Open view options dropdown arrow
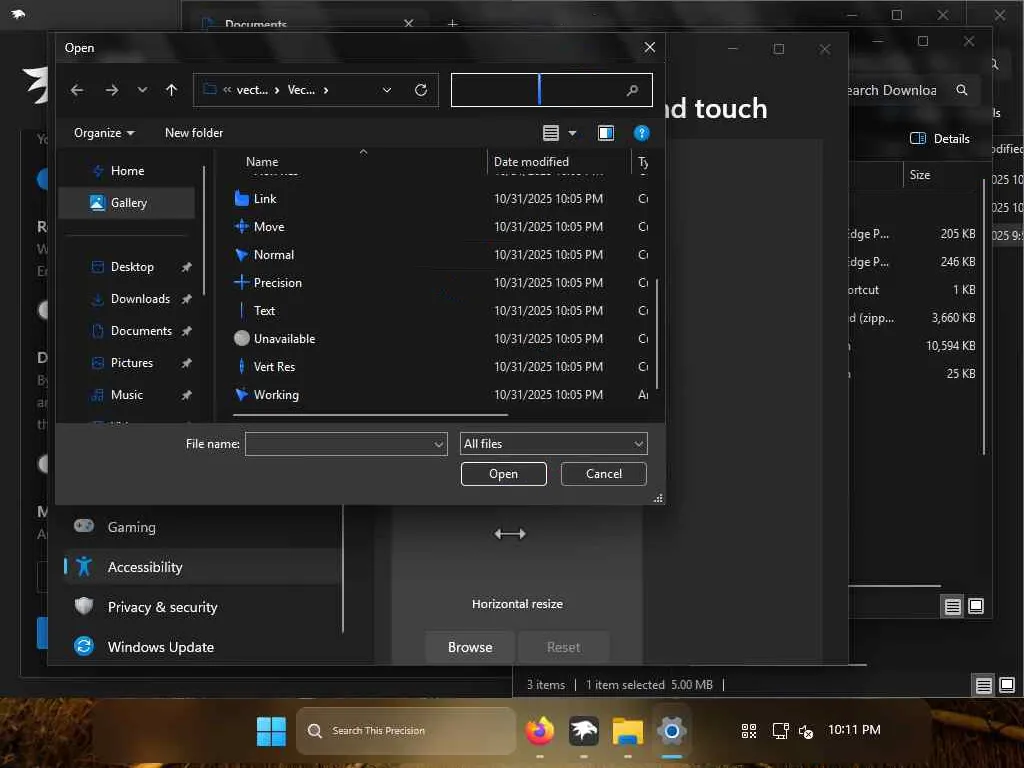1024x768 pixels. point(573,133)
